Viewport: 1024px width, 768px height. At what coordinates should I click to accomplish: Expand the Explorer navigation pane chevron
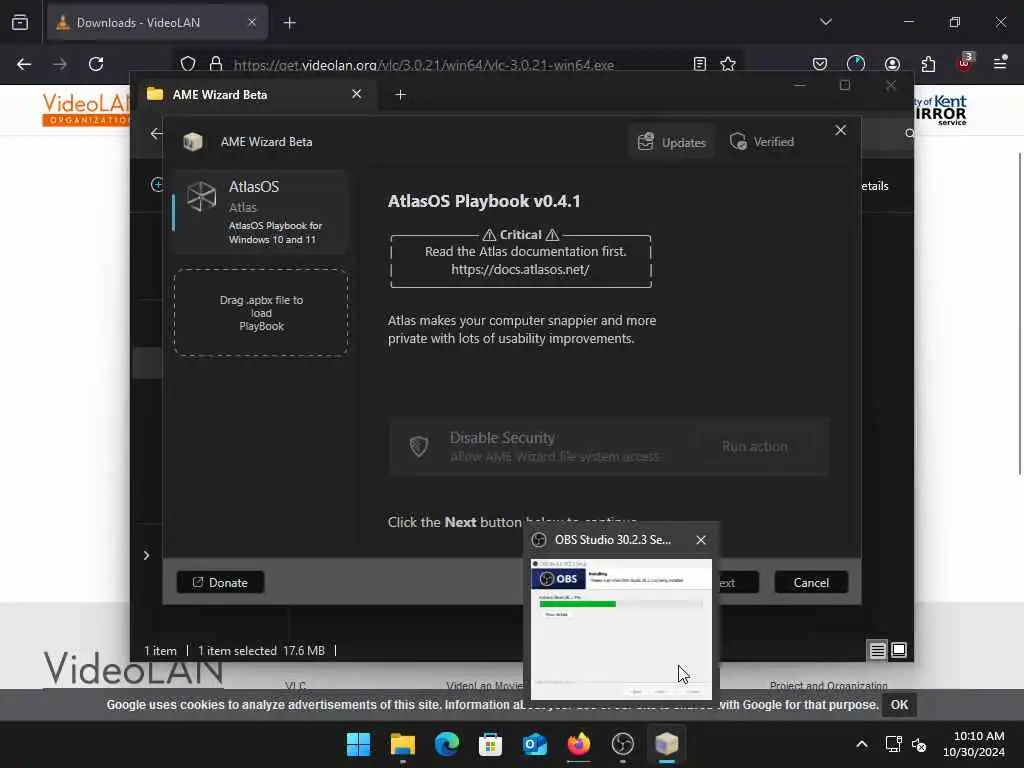146,555
